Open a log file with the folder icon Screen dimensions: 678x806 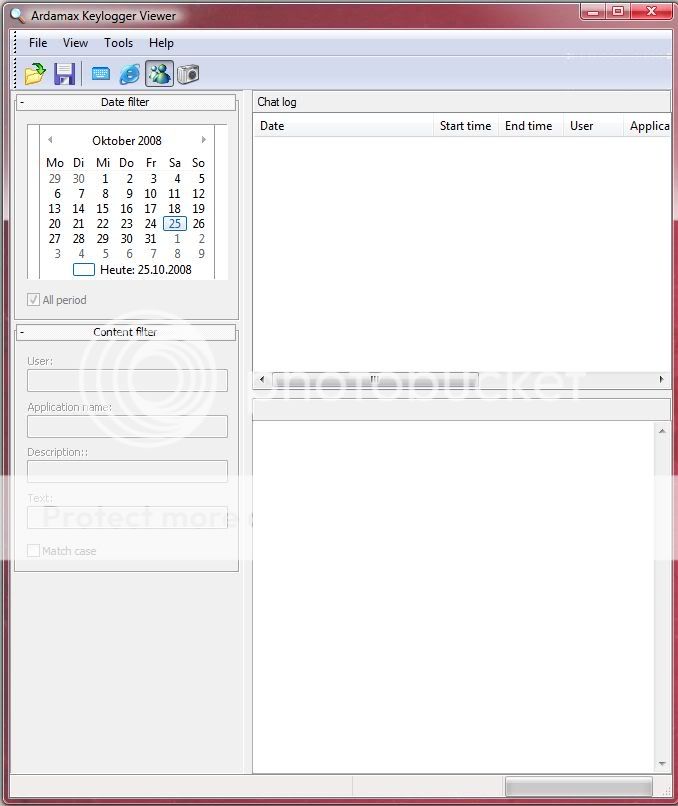[35, 74]
